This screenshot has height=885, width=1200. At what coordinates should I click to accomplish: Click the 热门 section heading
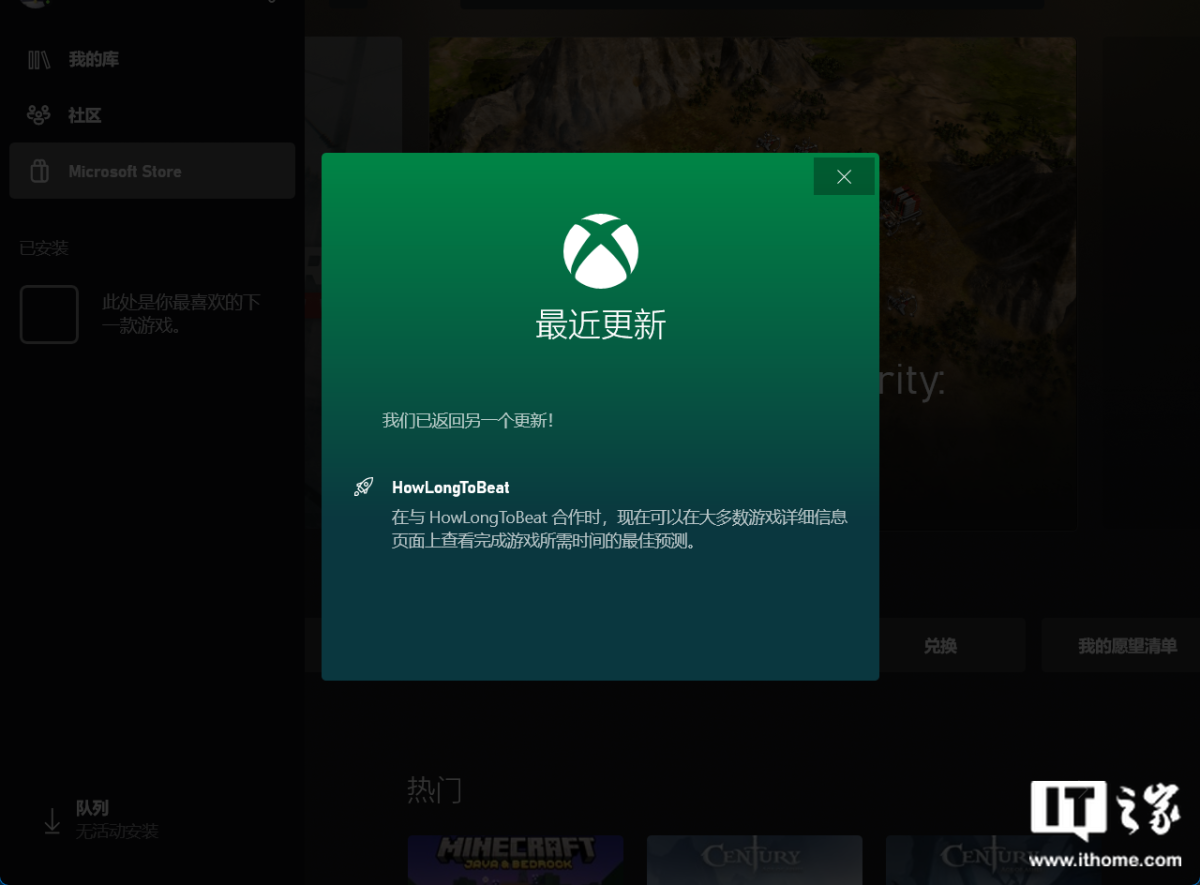[434, 790]
